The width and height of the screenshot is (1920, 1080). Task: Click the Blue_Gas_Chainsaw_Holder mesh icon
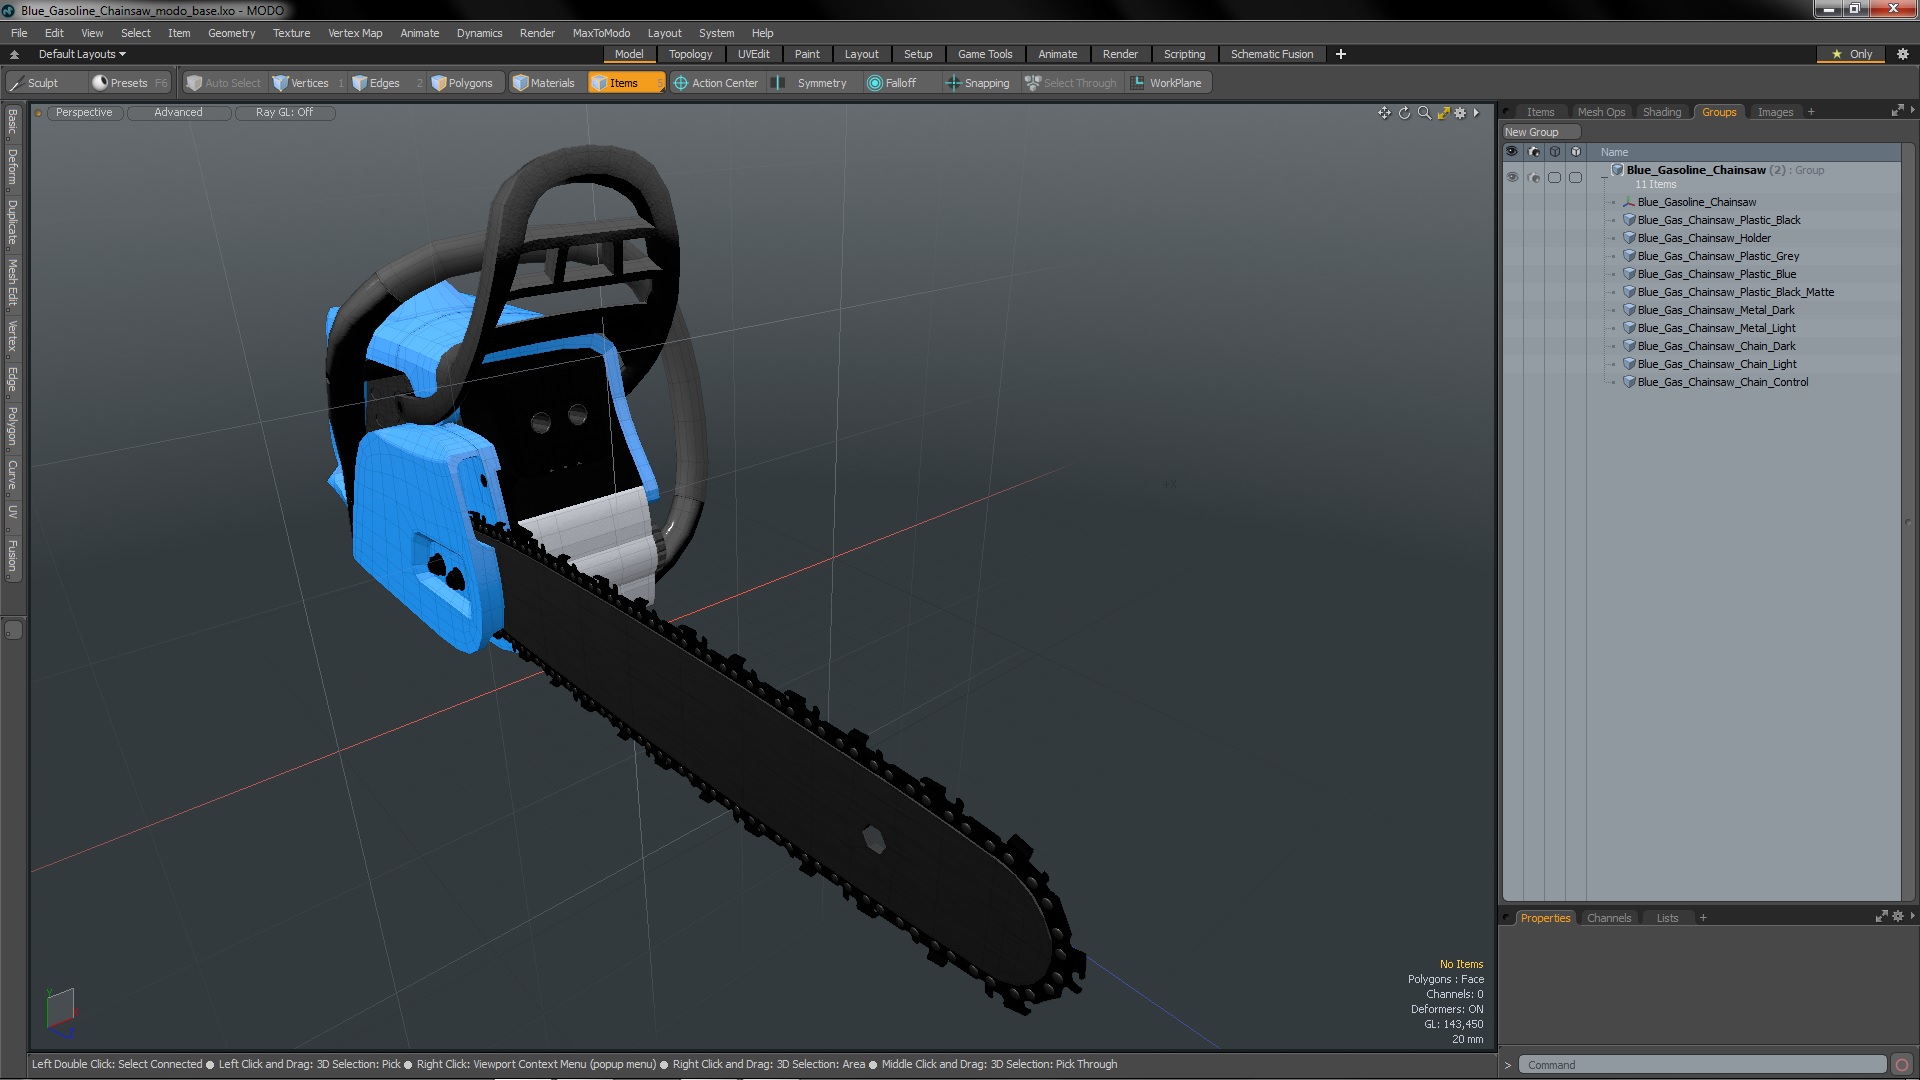click(x=1629, y=238)
